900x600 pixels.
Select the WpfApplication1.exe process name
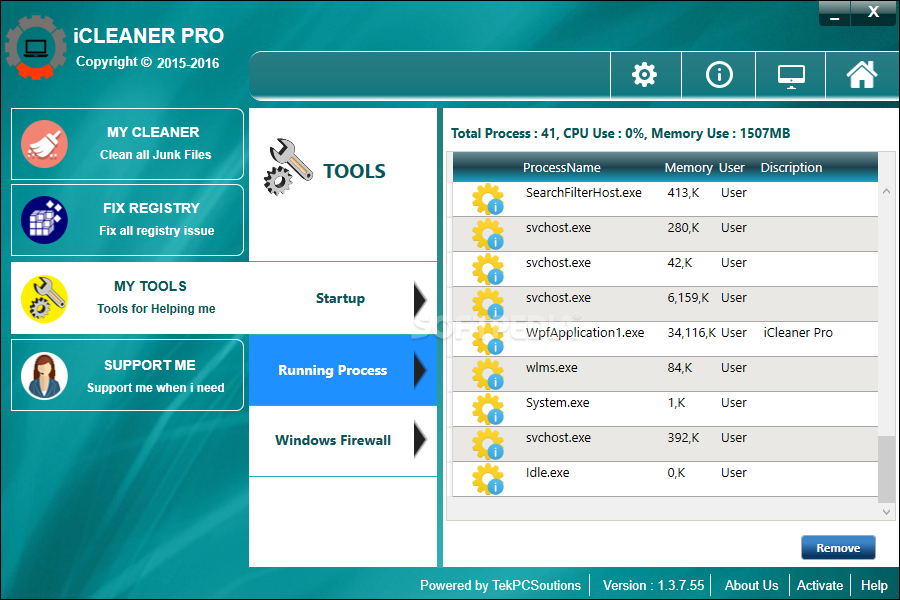(585, 333)
